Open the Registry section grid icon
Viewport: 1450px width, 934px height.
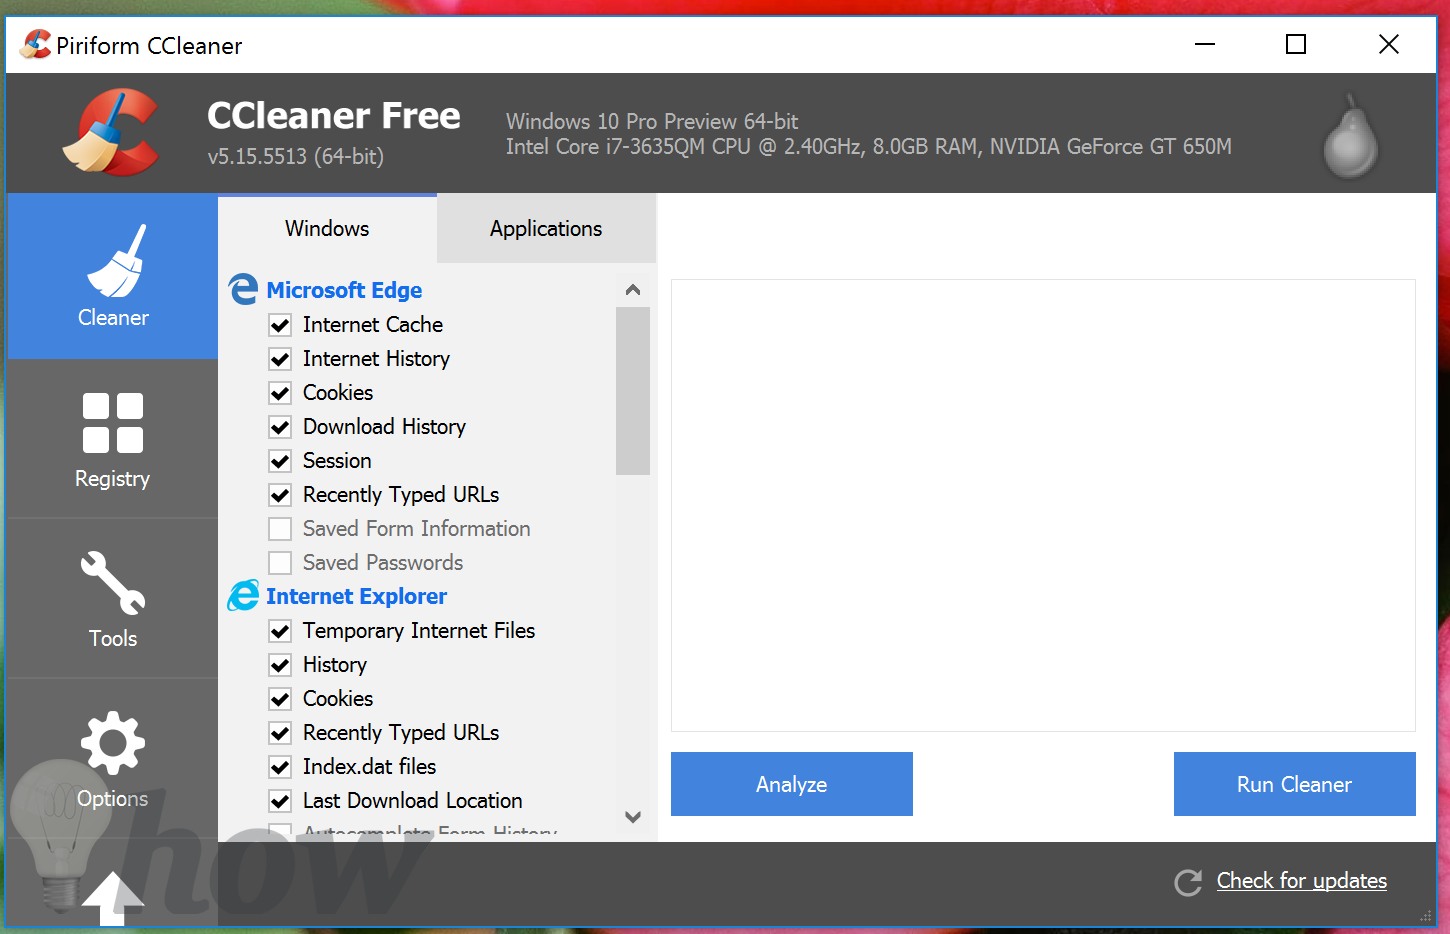(x=113, y=423)
